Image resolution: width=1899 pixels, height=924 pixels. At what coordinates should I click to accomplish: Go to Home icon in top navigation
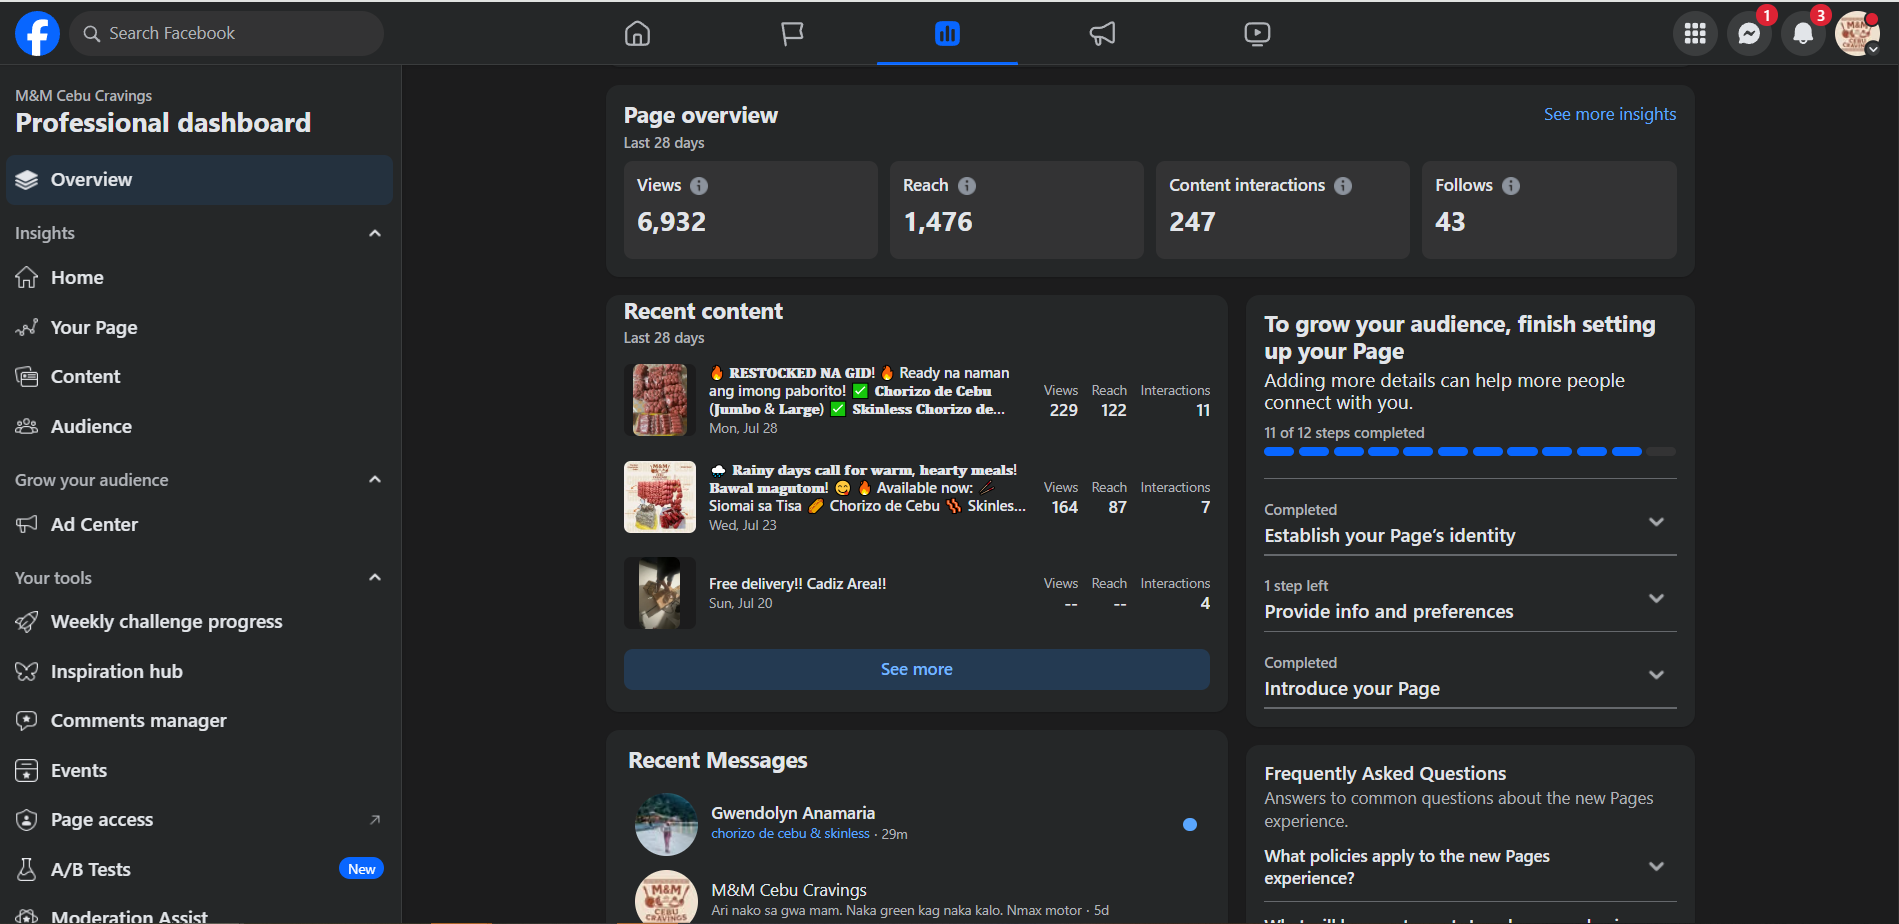click(x=637, y=34)
